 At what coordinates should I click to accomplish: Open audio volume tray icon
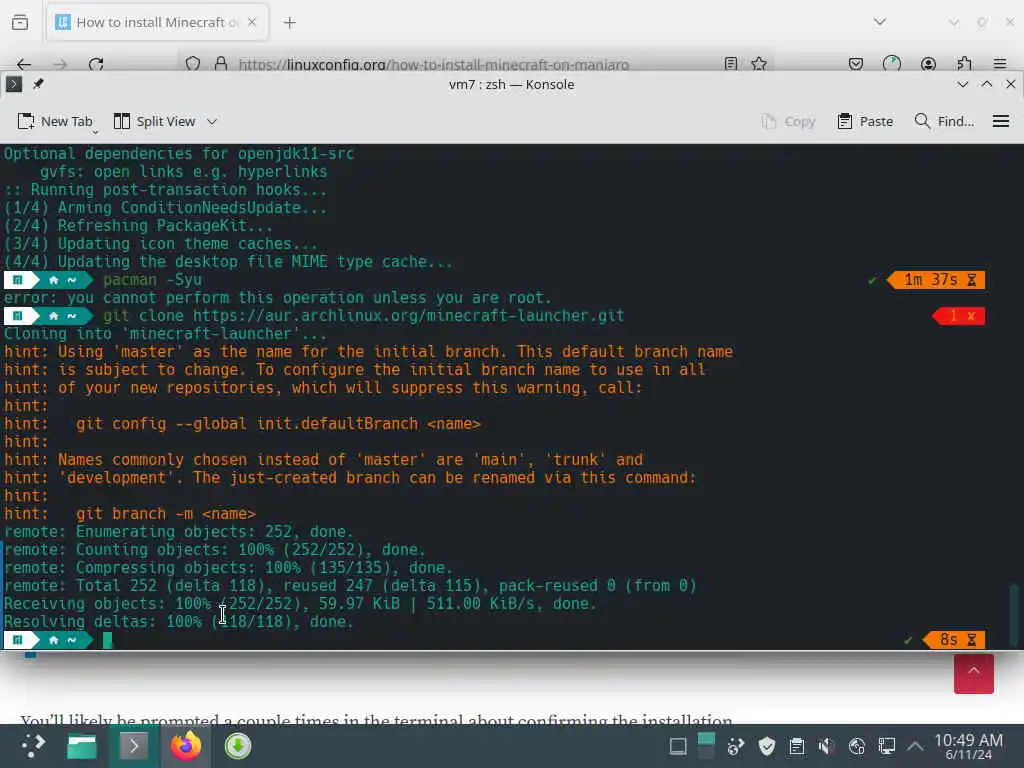pyautogui.click(x=826, y=746)
